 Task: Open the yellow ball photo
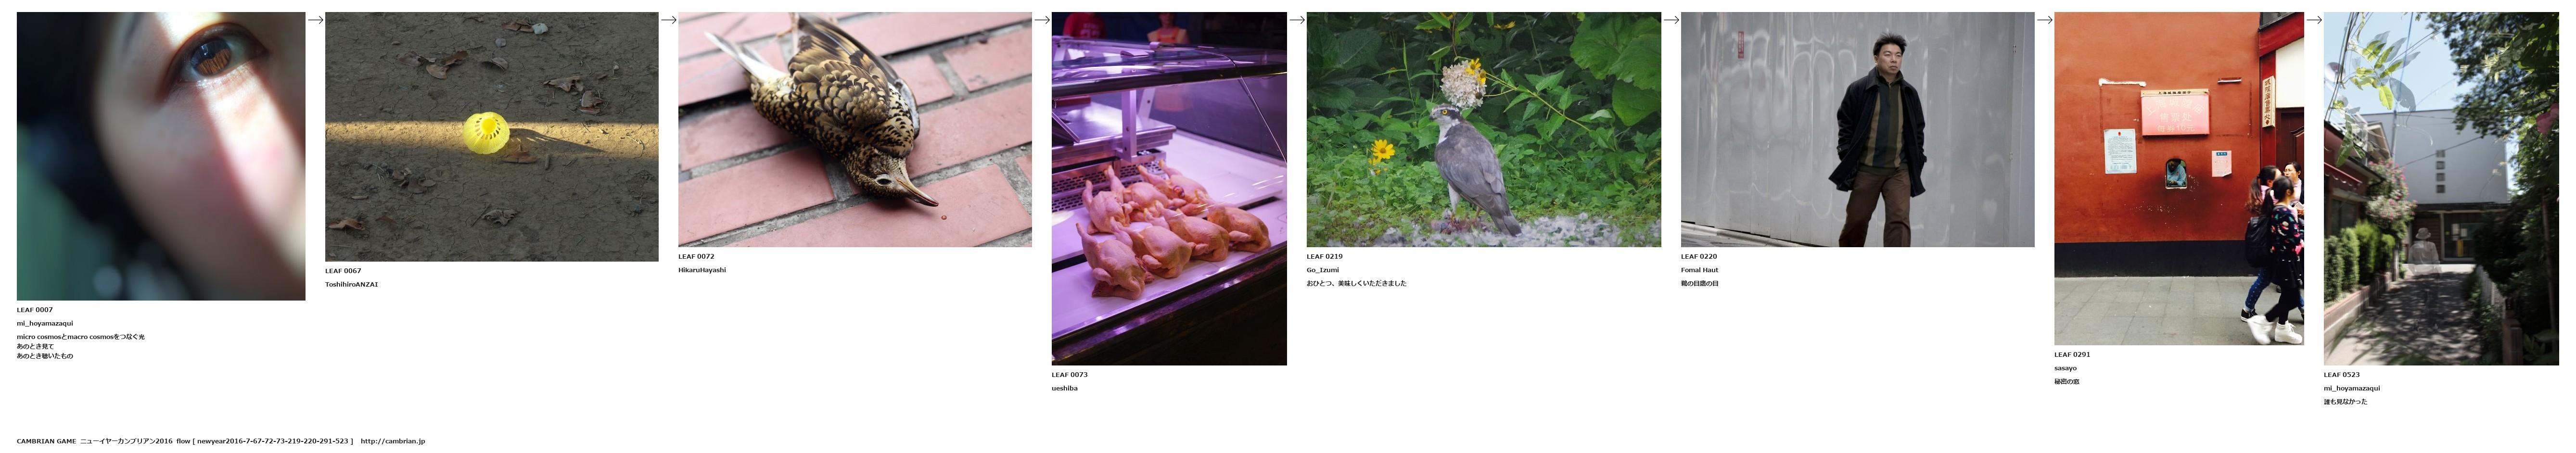click(491, 137)
